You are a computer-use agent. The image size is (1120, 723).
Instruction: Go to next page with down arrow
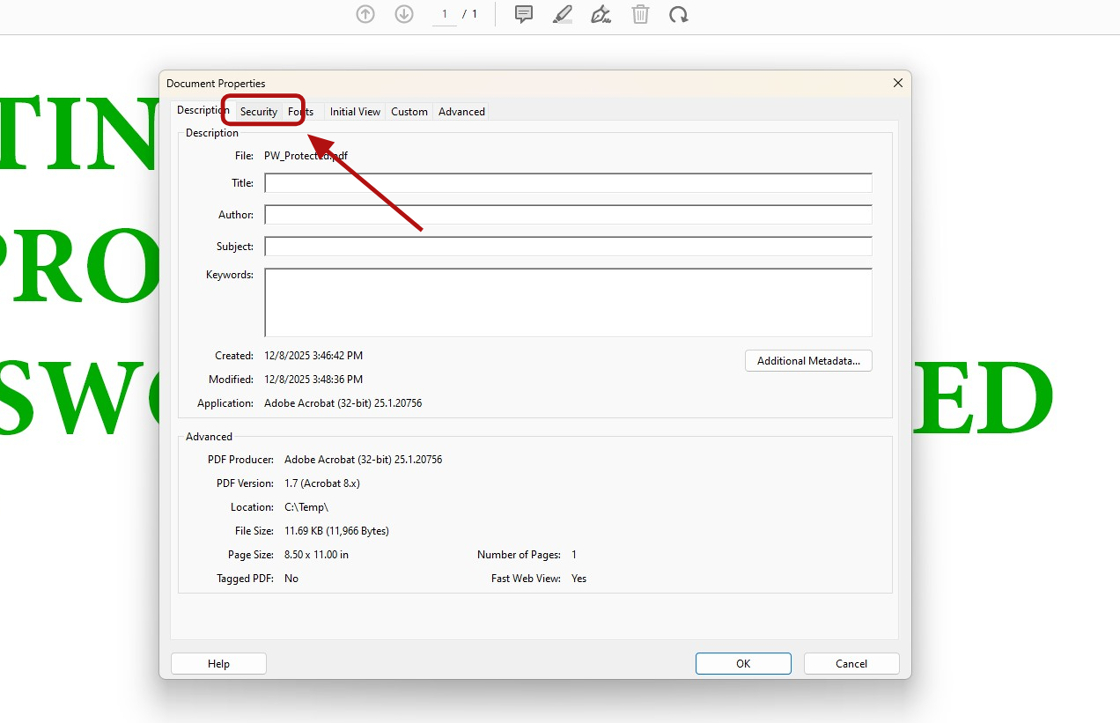[x=404, y=14]
